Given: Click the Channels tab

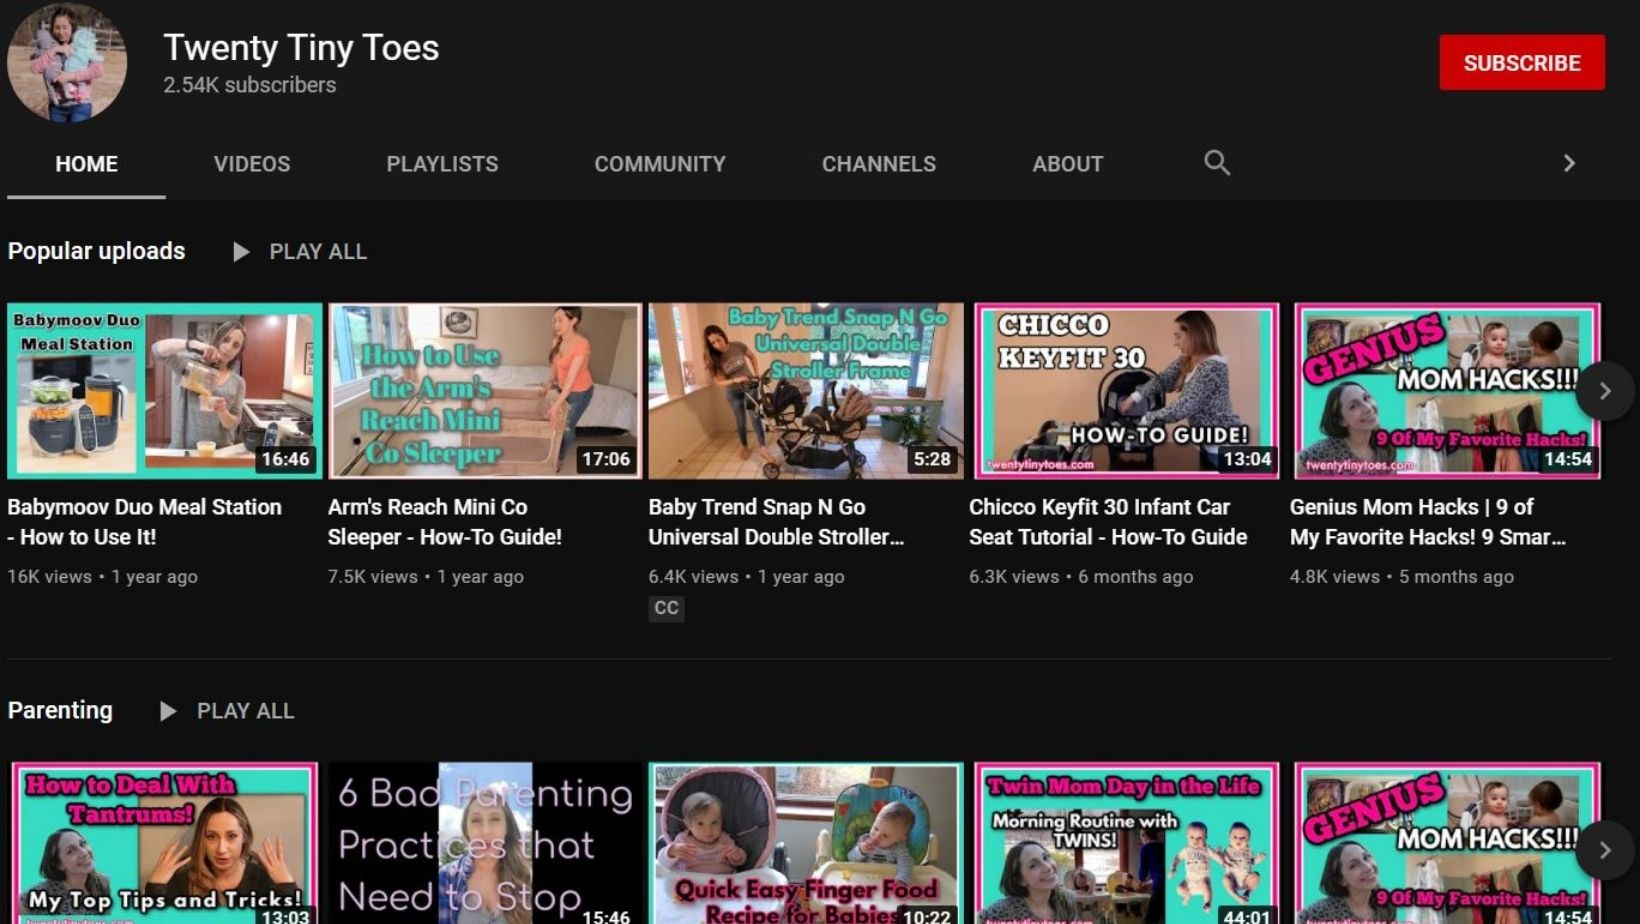Looking at the screenshot, I should [878, 164].
